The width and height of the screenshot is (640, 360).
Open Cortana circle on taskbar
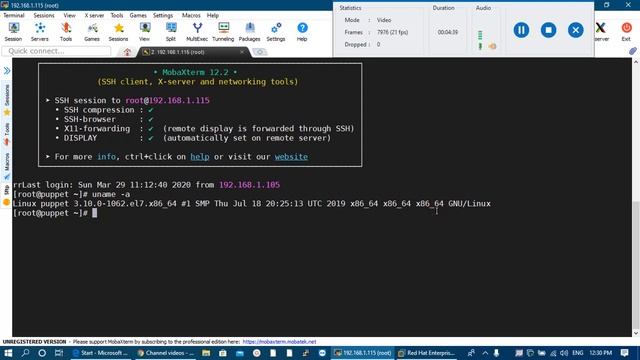tap(42, 353)
